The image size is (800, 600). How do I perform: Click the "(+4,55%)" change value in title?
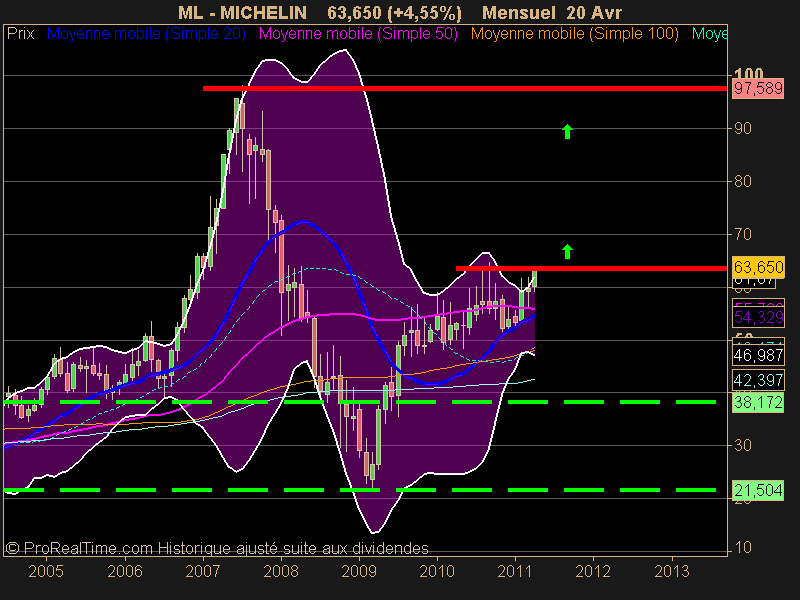coord(424,13)
